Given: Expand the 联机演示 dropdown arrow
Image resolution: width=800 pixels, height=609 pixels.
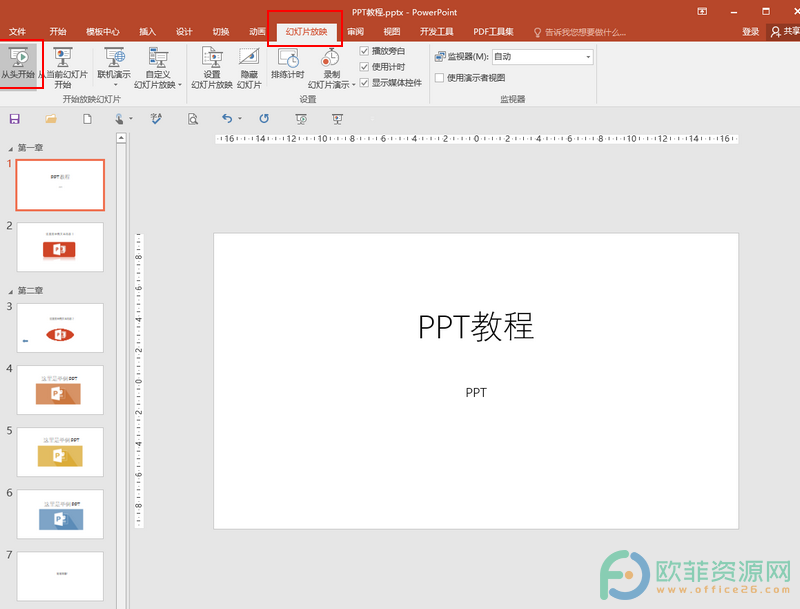Looking at the screenshot, I should tap(115, 85).
